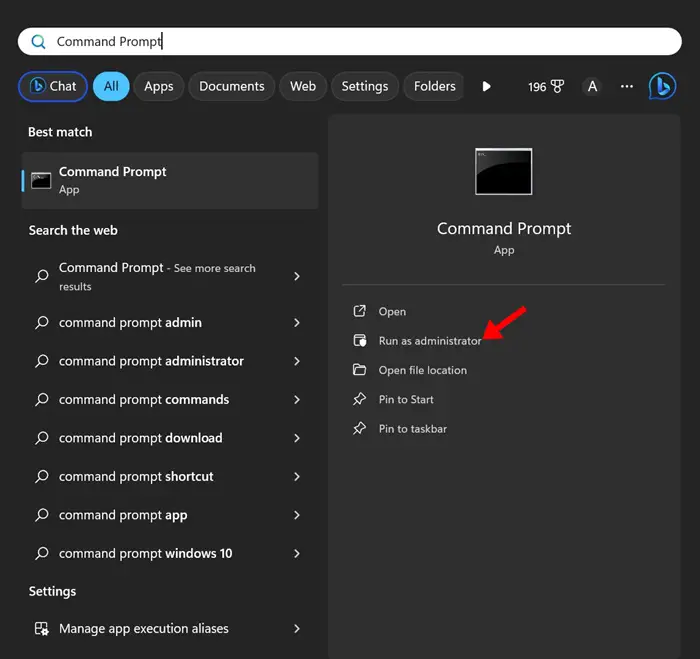Switch to the Folders filter tab
Viewport: 700px width, 659px height.
point(434,86)
